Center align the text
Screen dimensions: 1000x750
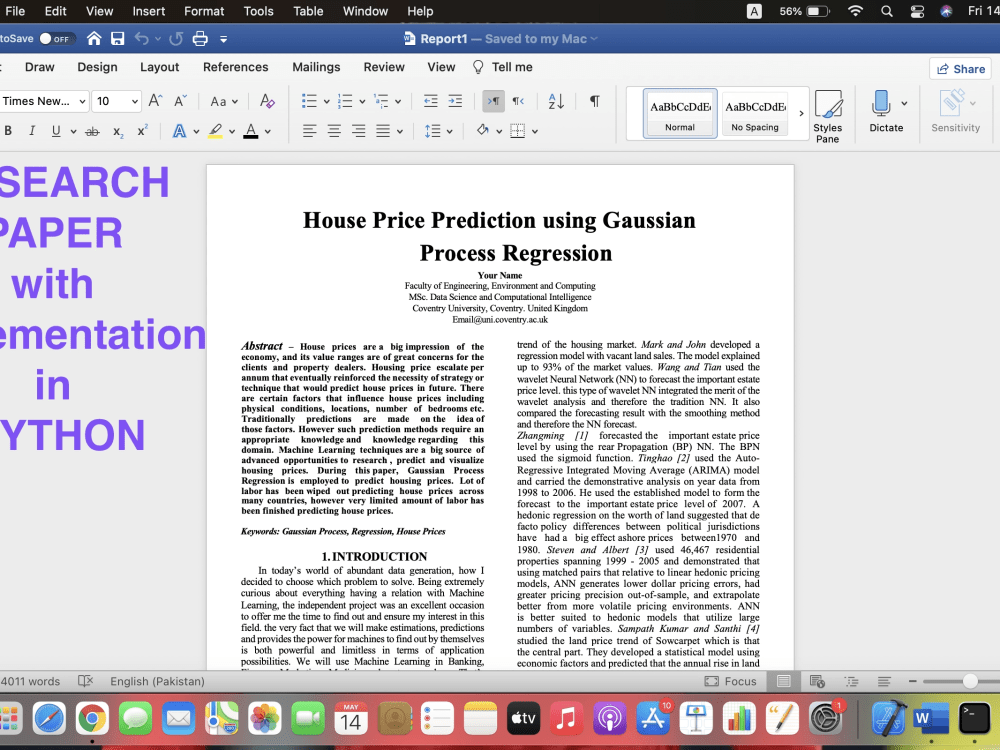point(334,131)
